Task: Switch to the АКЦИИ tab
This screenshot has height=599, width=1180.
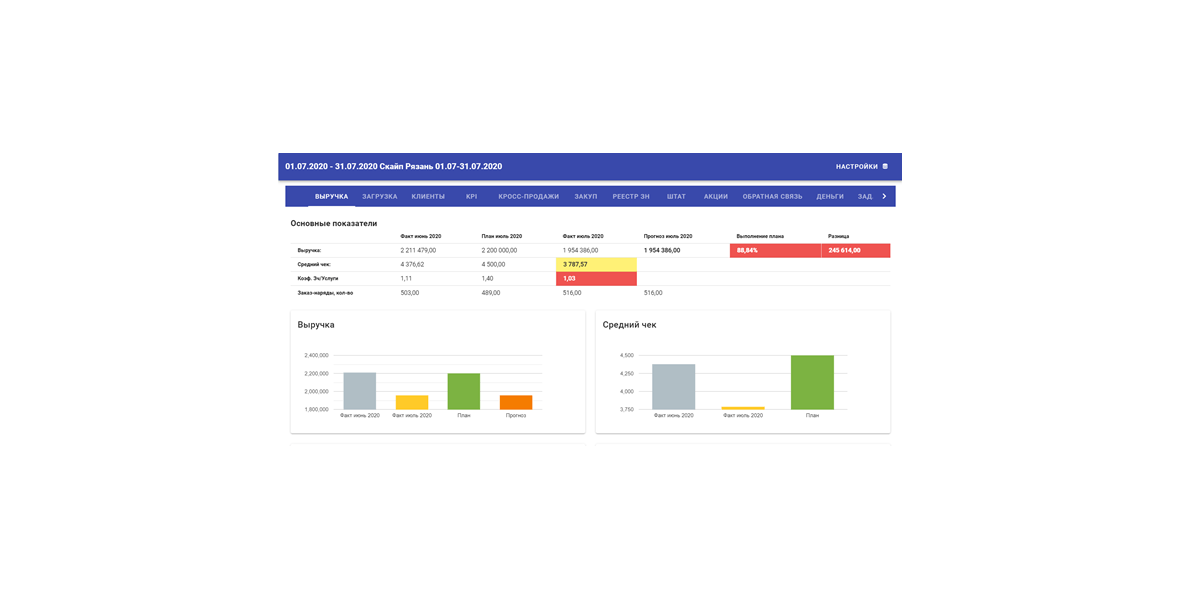Action: coord(716,196)
